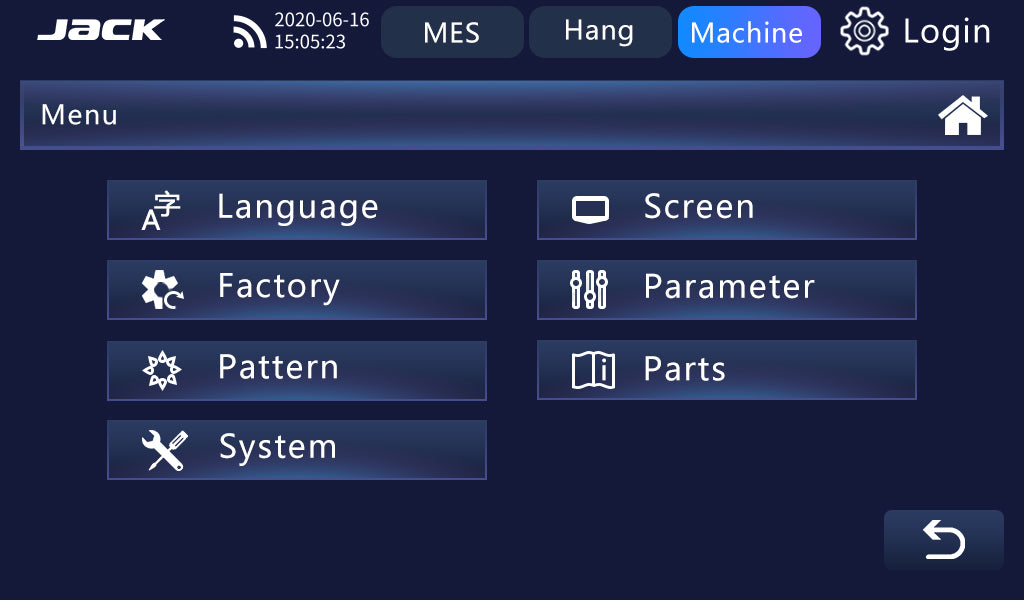
Task: Click the monitor icon beside Screen
Action: pyautogui.click(x=590, y=210)
